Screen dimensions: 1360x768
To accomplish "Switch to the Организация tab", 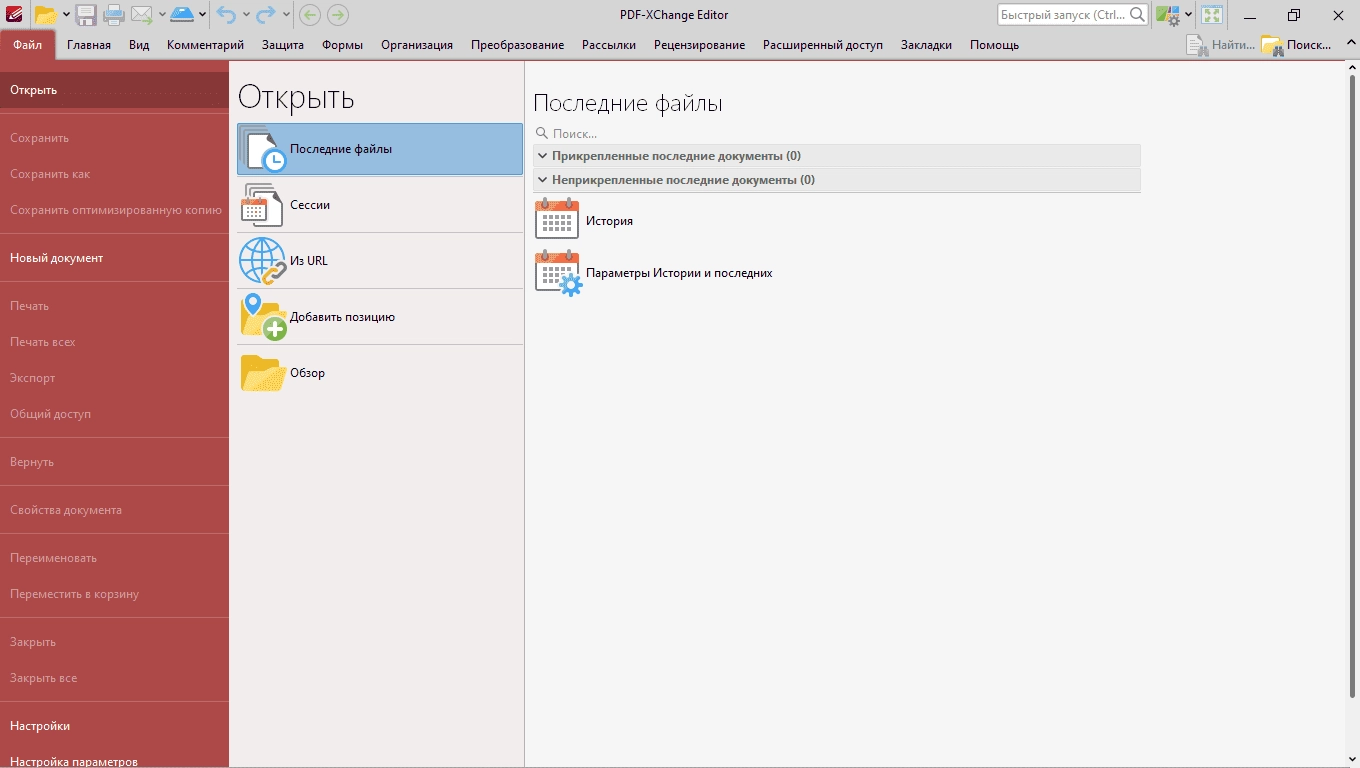I will [417, 45].
